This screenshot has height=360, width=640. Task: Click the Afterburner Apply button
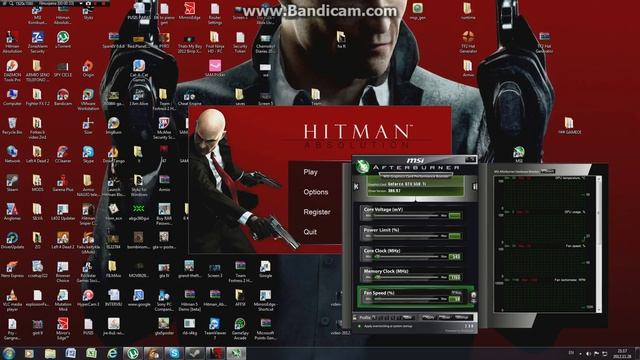coord(428,317)
